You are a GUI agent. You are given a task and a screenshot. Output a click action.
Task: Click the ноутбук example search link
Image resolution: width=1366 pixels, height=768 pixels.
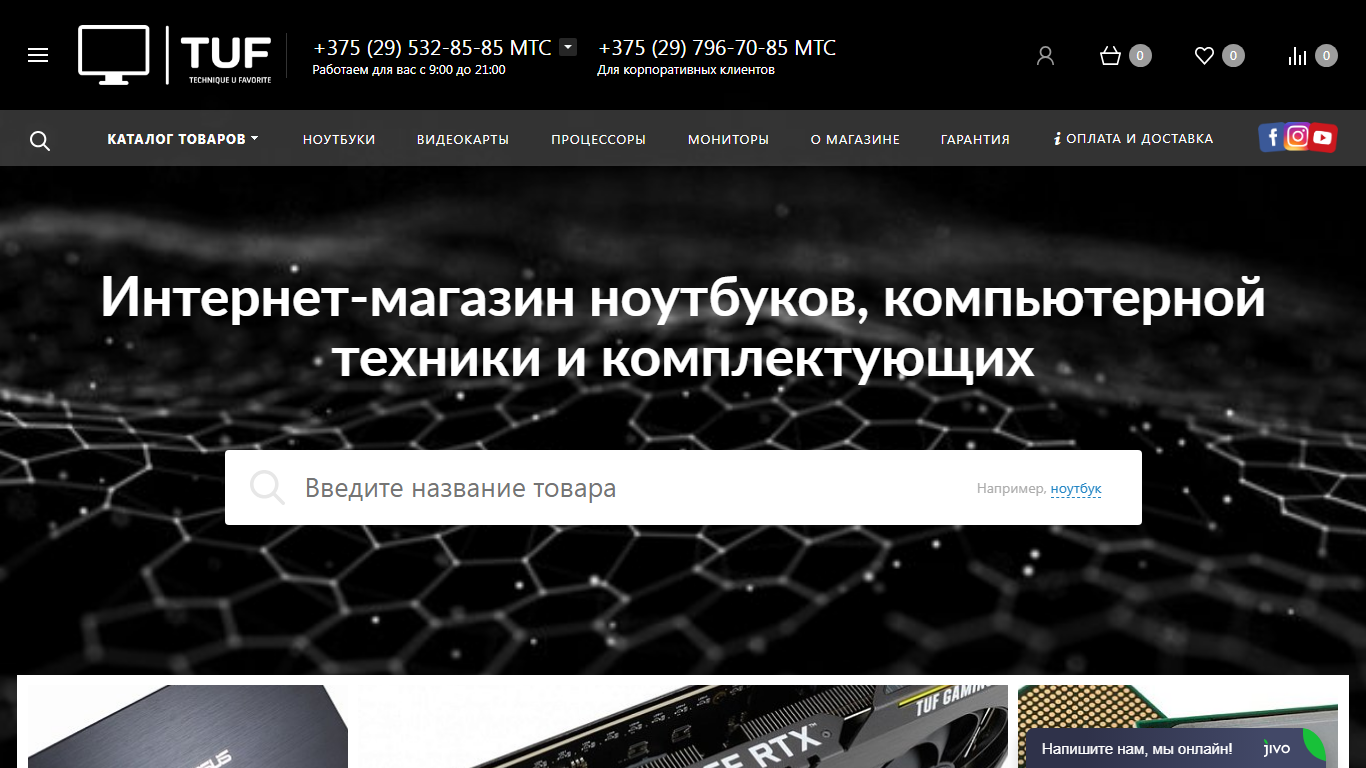click(x=1076, y=489)
